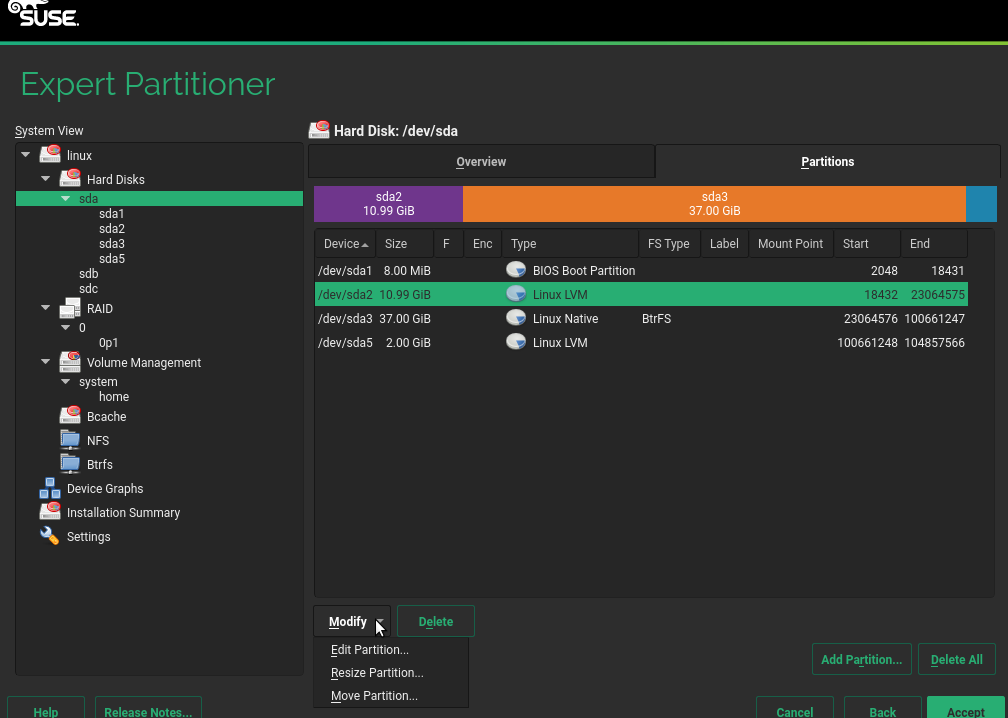Collapse the RAID tree node arrow
Image resolution: width=1008 pixels, height=718 pixels.
[46, 309]
